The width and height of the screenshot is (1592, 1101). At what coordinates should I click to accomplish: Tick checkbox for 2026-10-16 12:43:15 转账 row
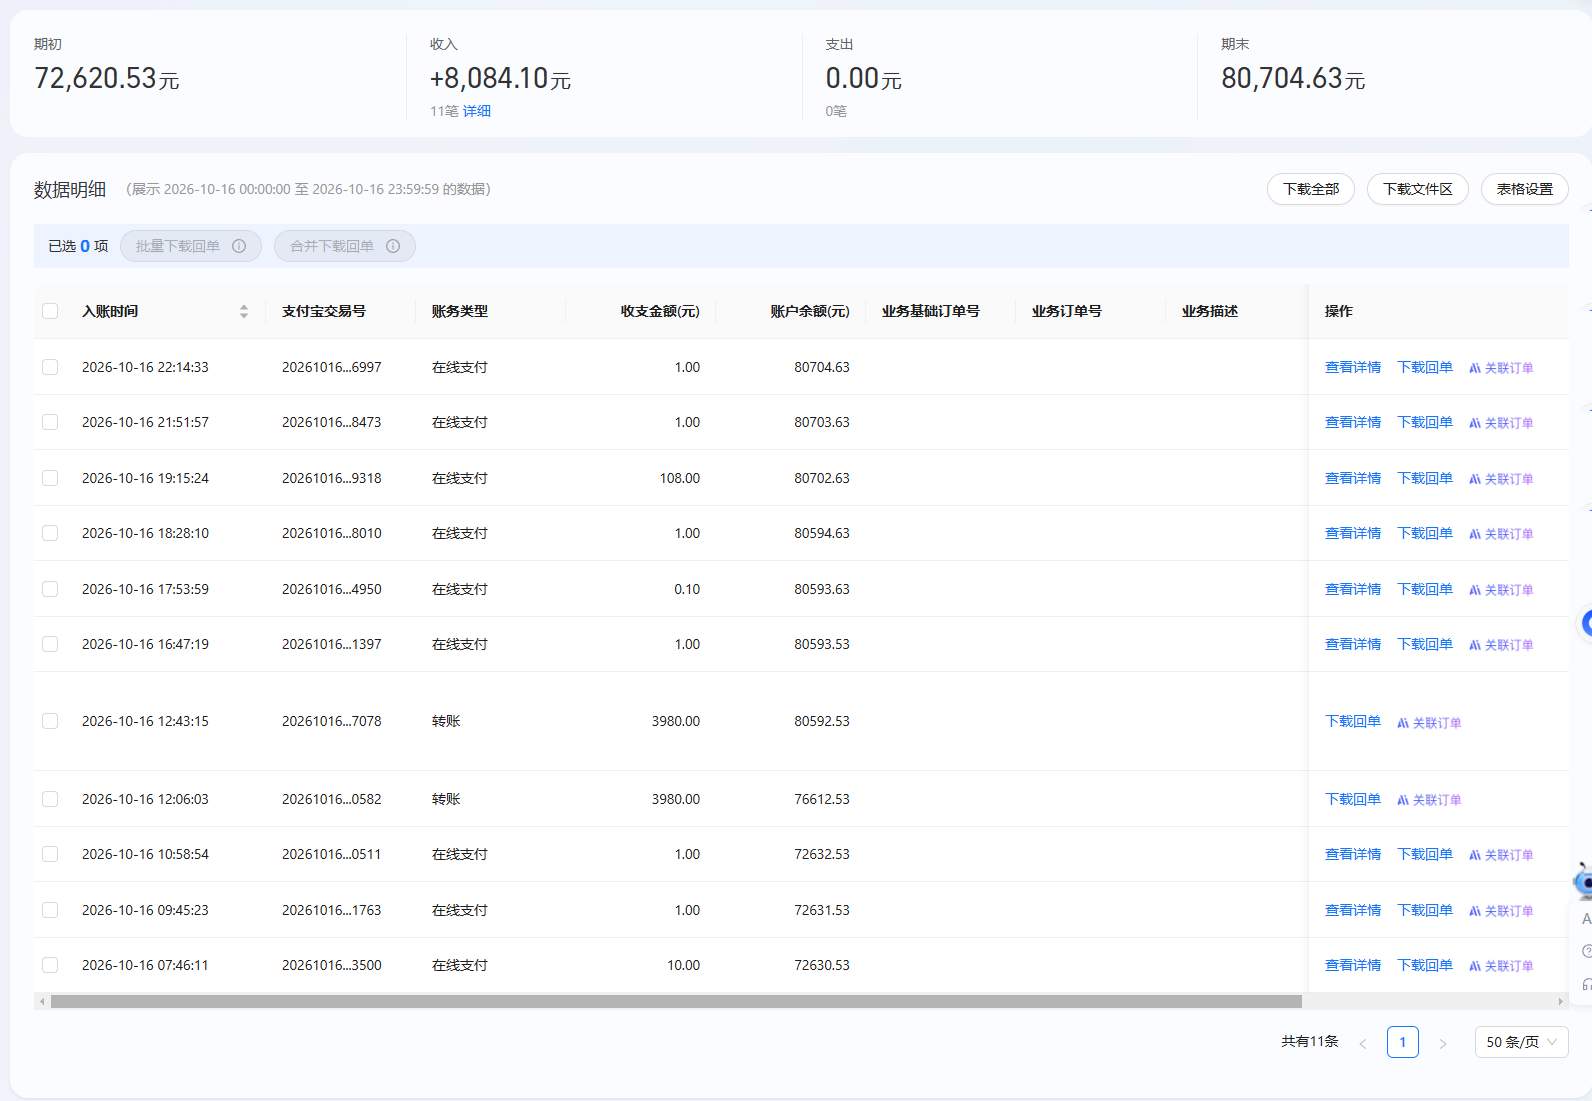pos(50,721)
